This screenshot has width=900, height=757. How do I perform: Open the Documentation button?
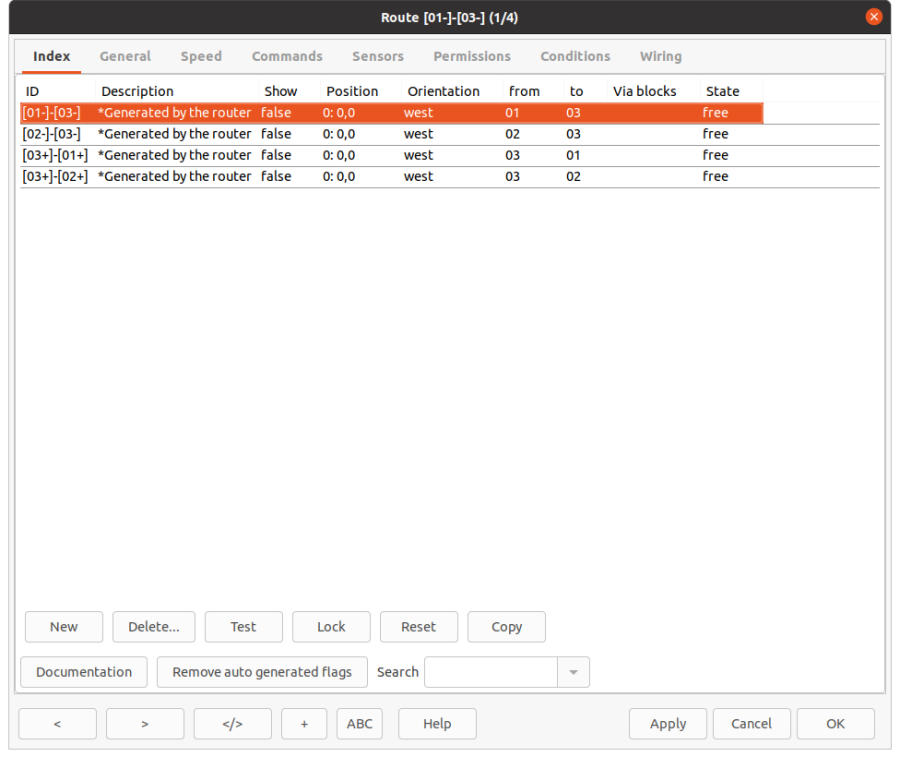(x=84, y=672)
